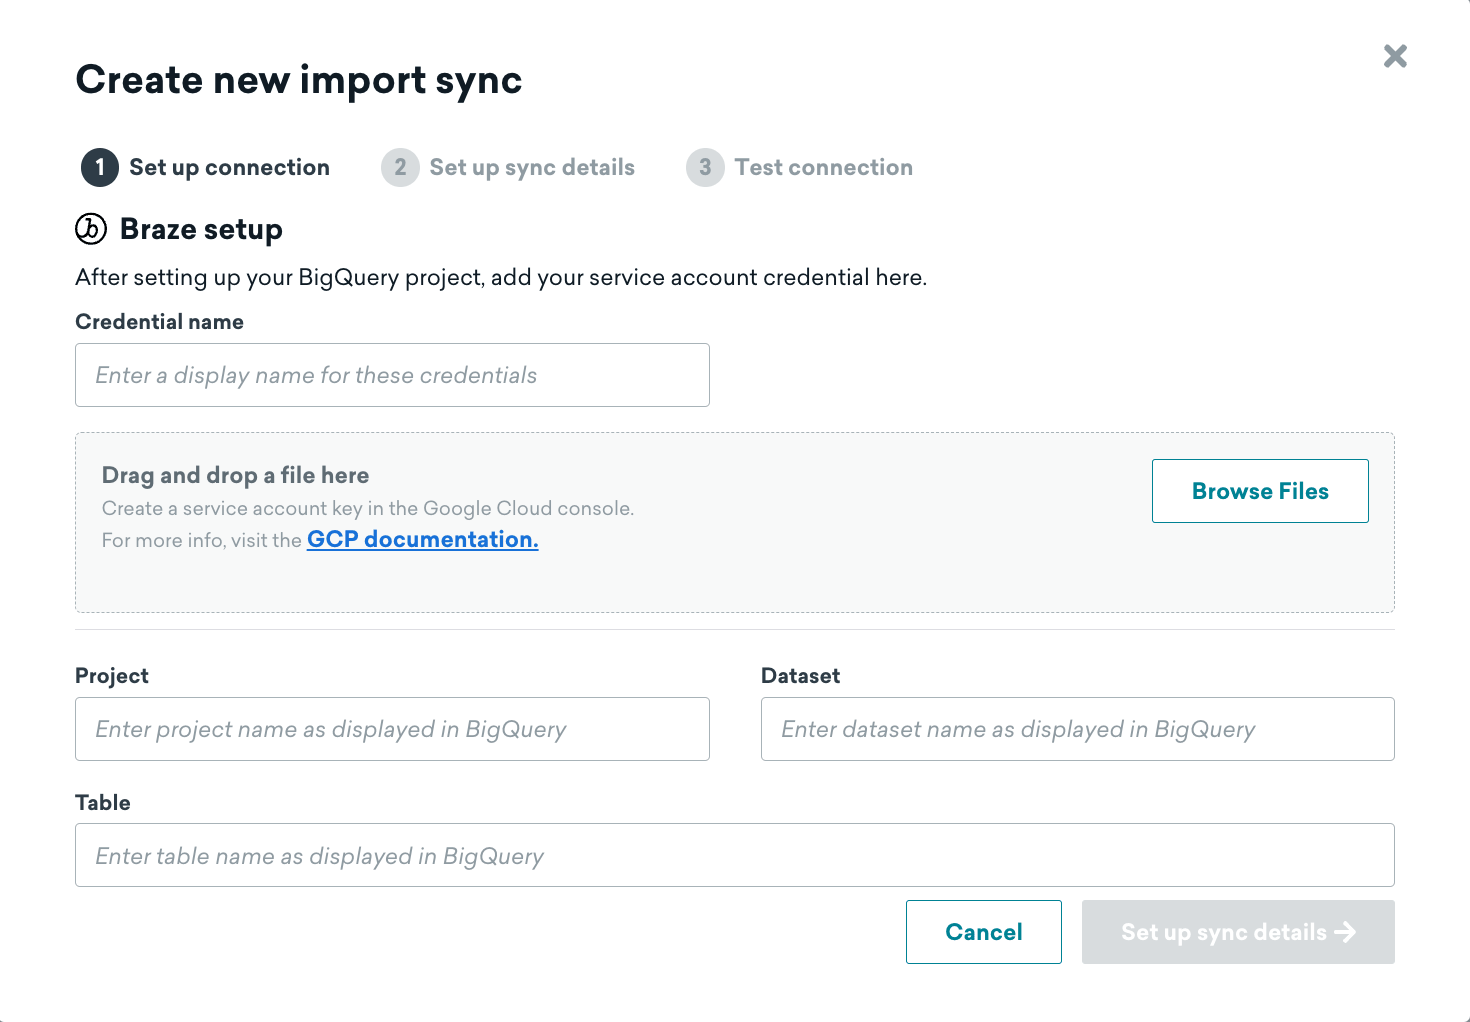Open the GCP documentation link
1470x1022 pixels.
[421, 539]
